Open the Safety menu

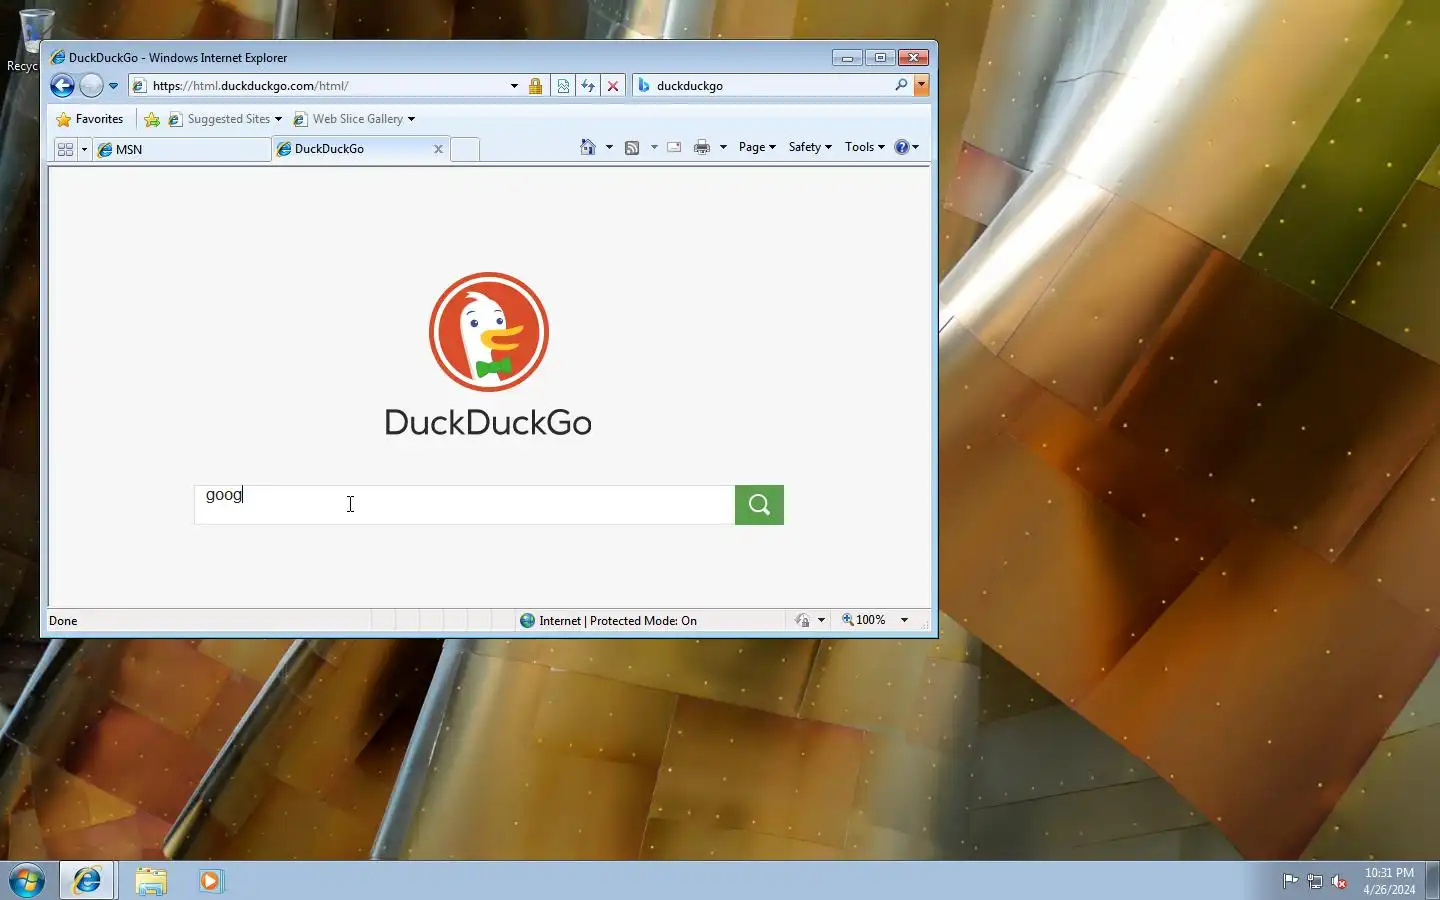point(810,147)
